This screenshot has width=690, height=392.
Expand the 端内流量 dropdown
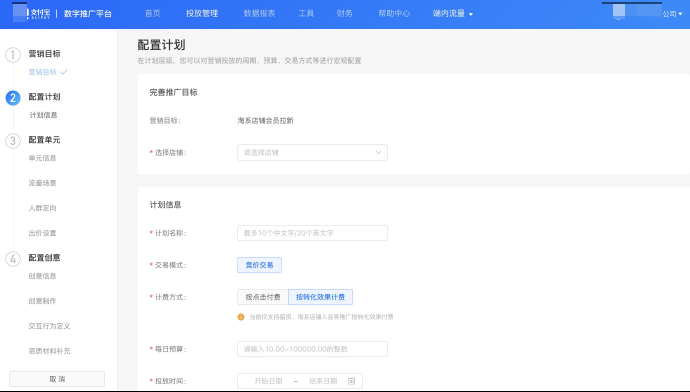point(453,14)
